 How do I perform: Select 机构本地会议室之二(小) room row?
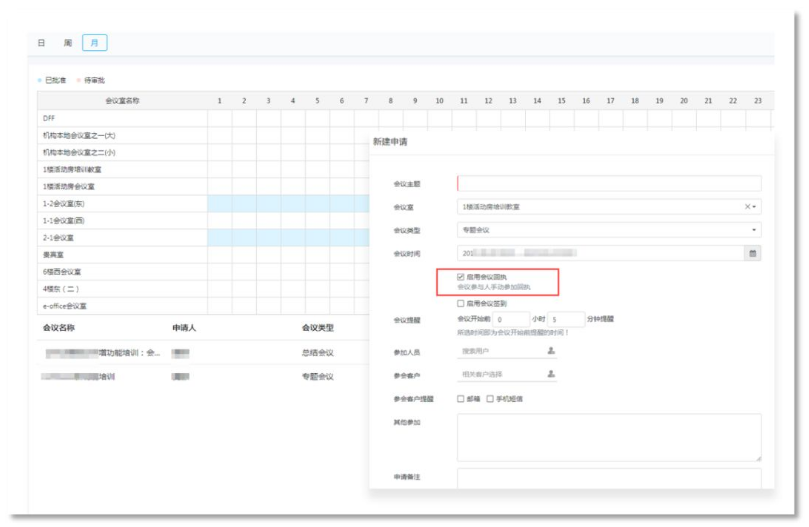click(x=122, y=152)
